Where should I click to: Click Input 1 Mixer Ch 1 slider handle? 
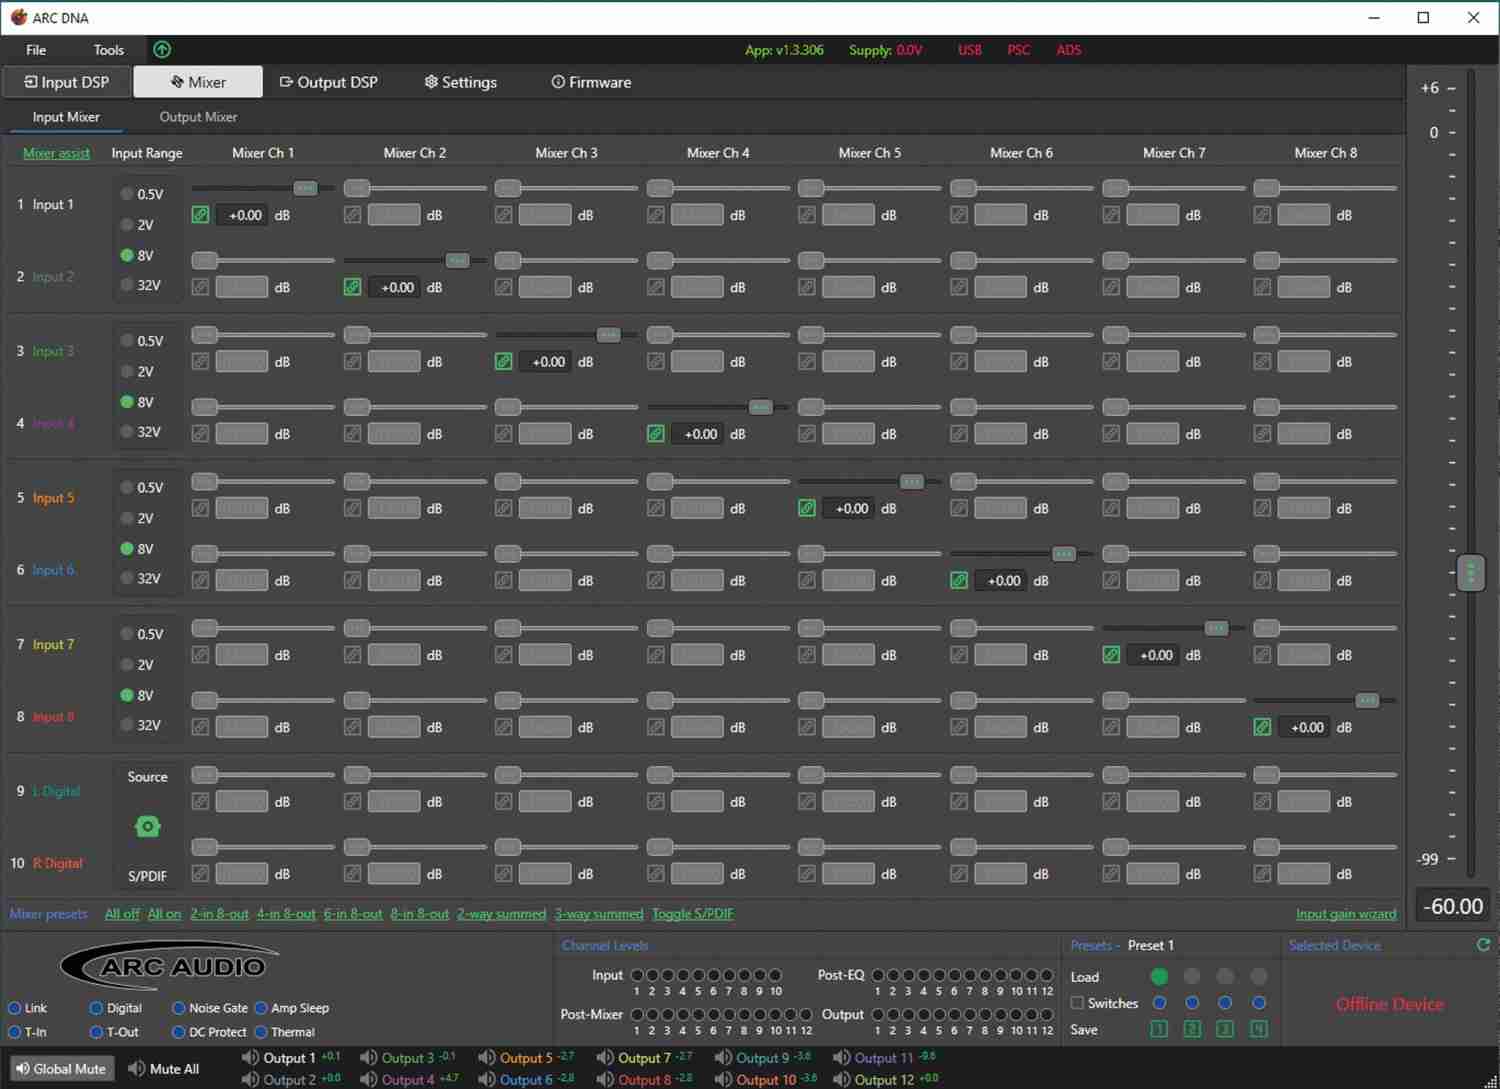click(305, 188)
